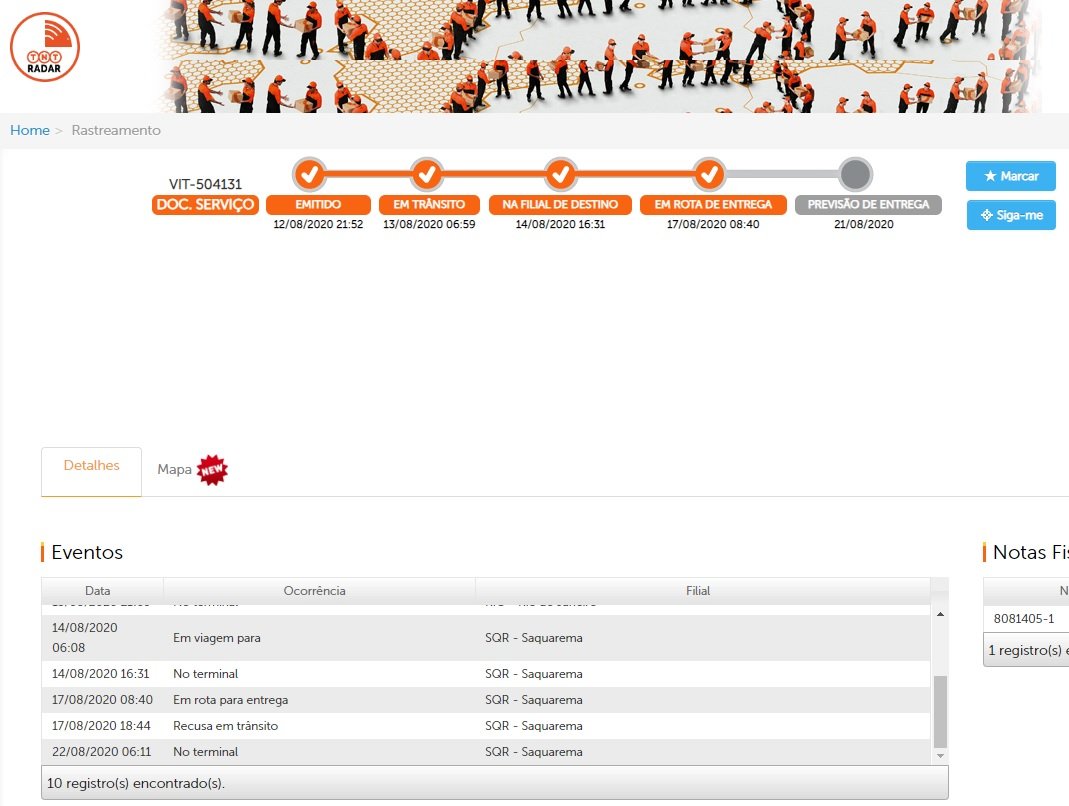Click the DOC. SERVIÇO orange label
Image resolution: width=1069 pixels, height=806 pixels.
click(x=205, y=205)
